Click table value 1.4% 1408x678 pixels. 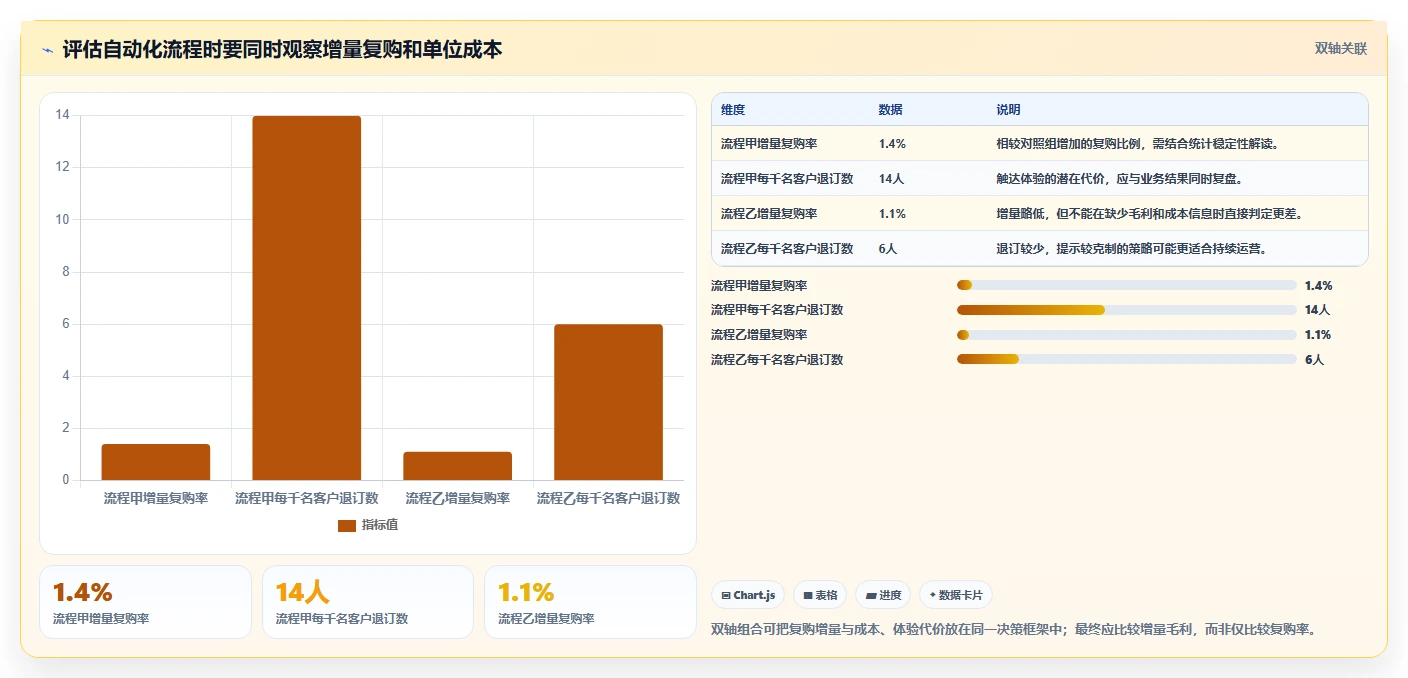[892, 144]
